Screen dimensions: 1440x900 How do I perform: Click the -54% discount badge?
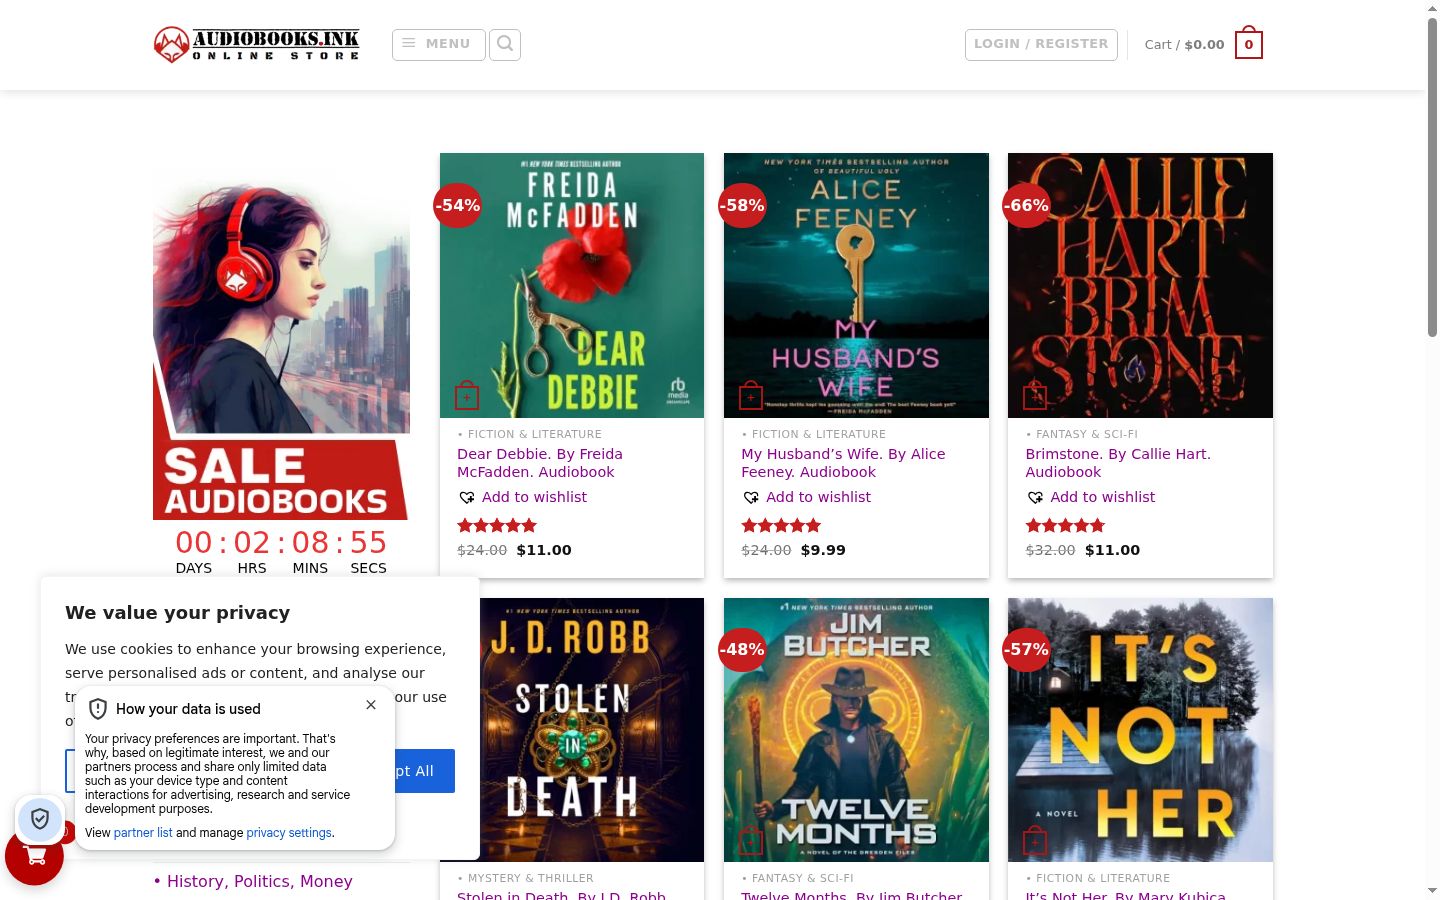[458, 205]
